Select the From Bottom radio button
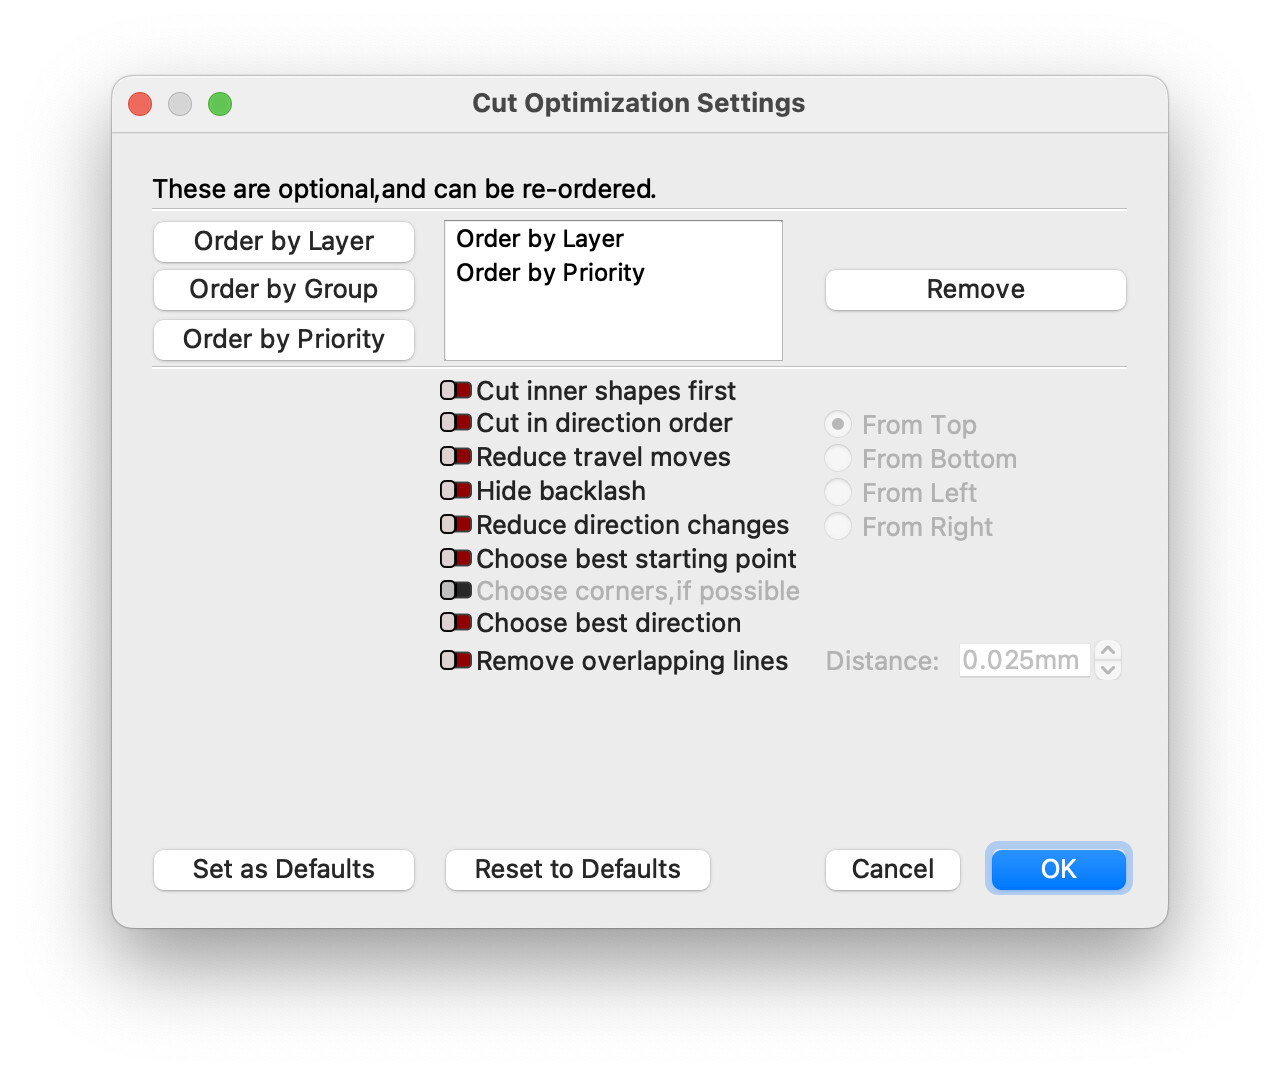Viewport: 1280px width, 1076px height. pyautogui.click(x=838, y=459)
